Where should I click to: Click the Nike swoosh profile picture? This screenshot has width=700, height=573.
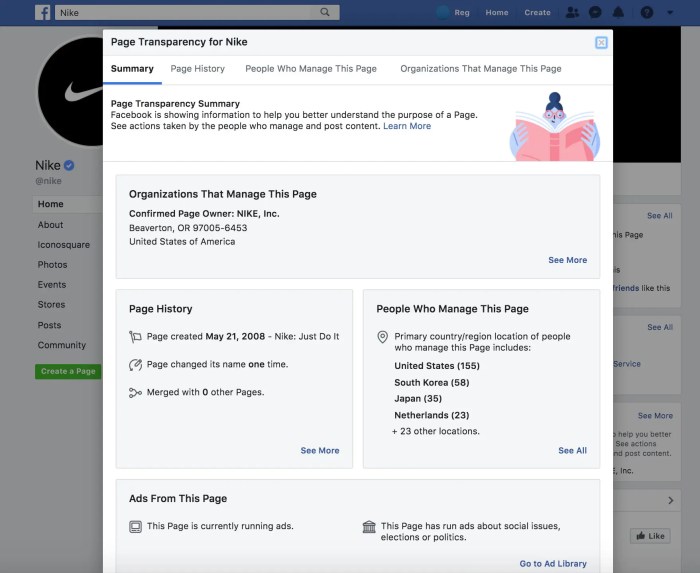[x=71, y=91]
